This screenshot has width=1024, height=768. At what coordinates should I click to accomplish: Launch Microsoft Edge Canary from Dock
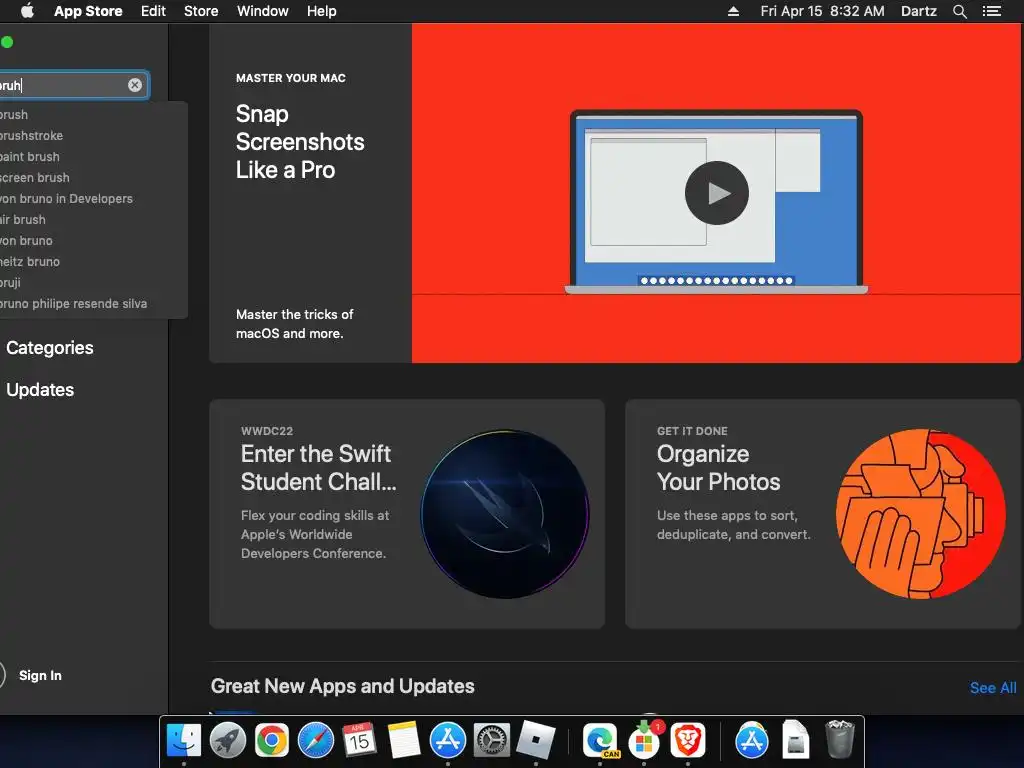(x=600, y=740)
